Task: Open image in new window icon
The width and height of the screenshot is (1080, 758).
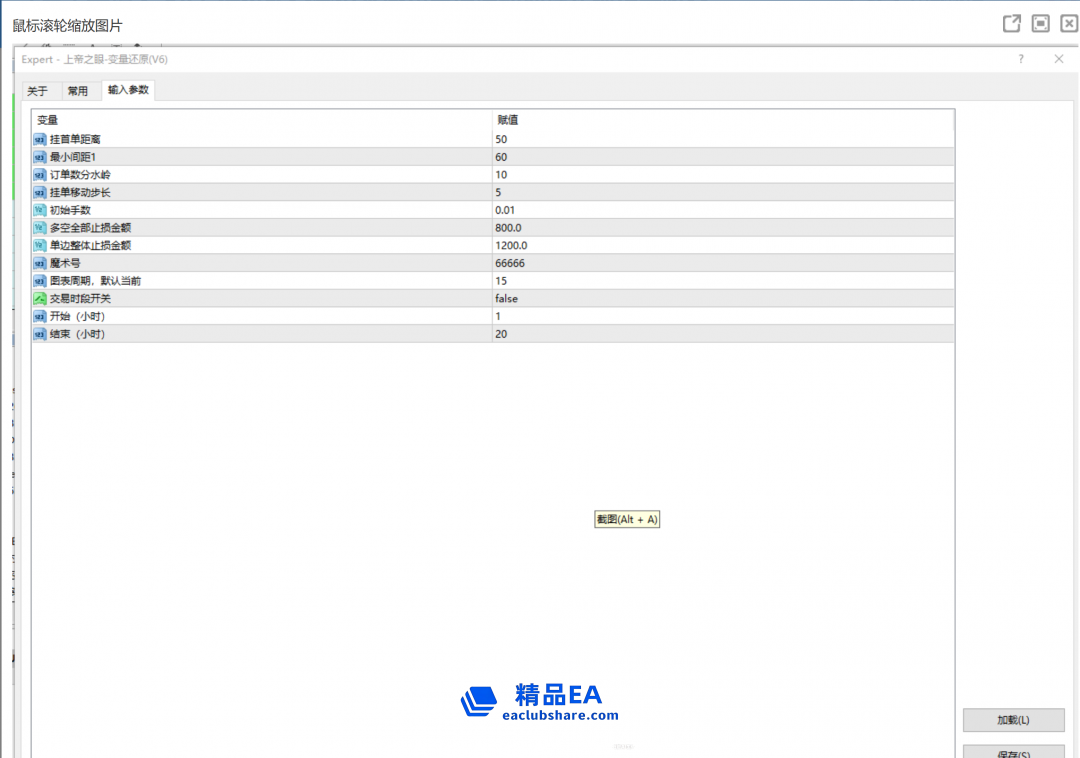Action: click(x=1011, y=24)
